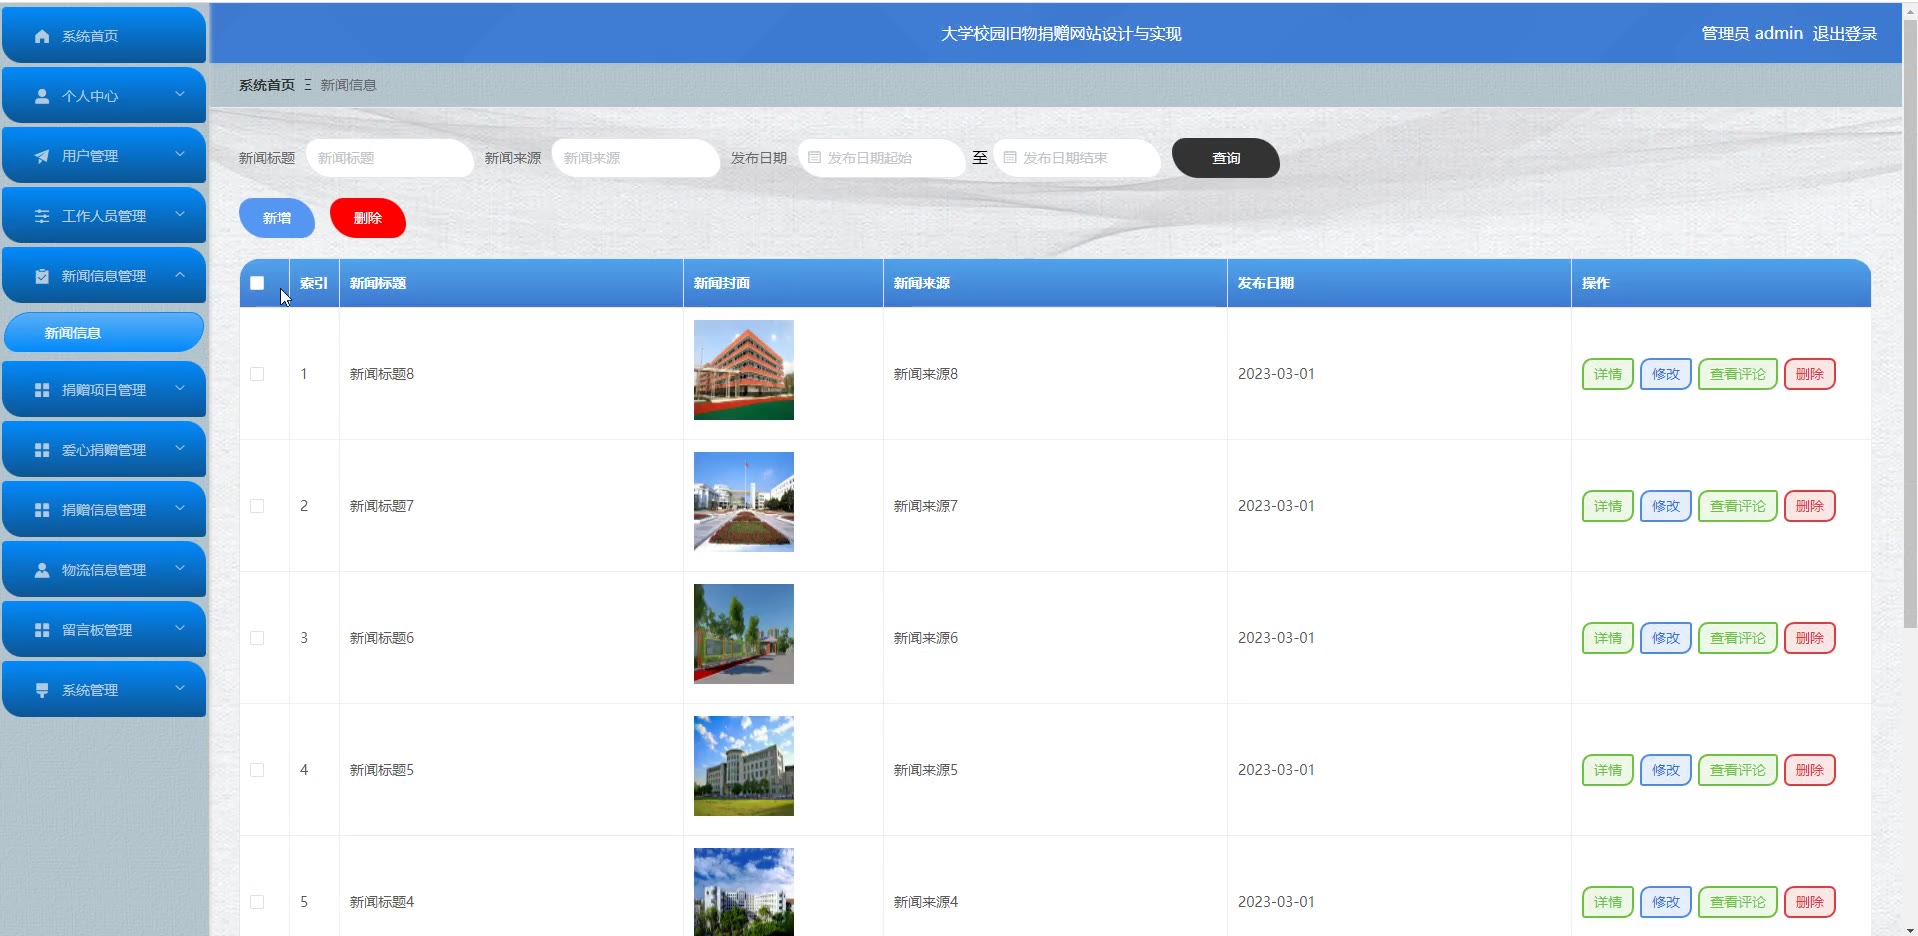The image size is (1918, 936).
Task: Toggle the select-all checkbox in table header
Action: click(257, 283)
